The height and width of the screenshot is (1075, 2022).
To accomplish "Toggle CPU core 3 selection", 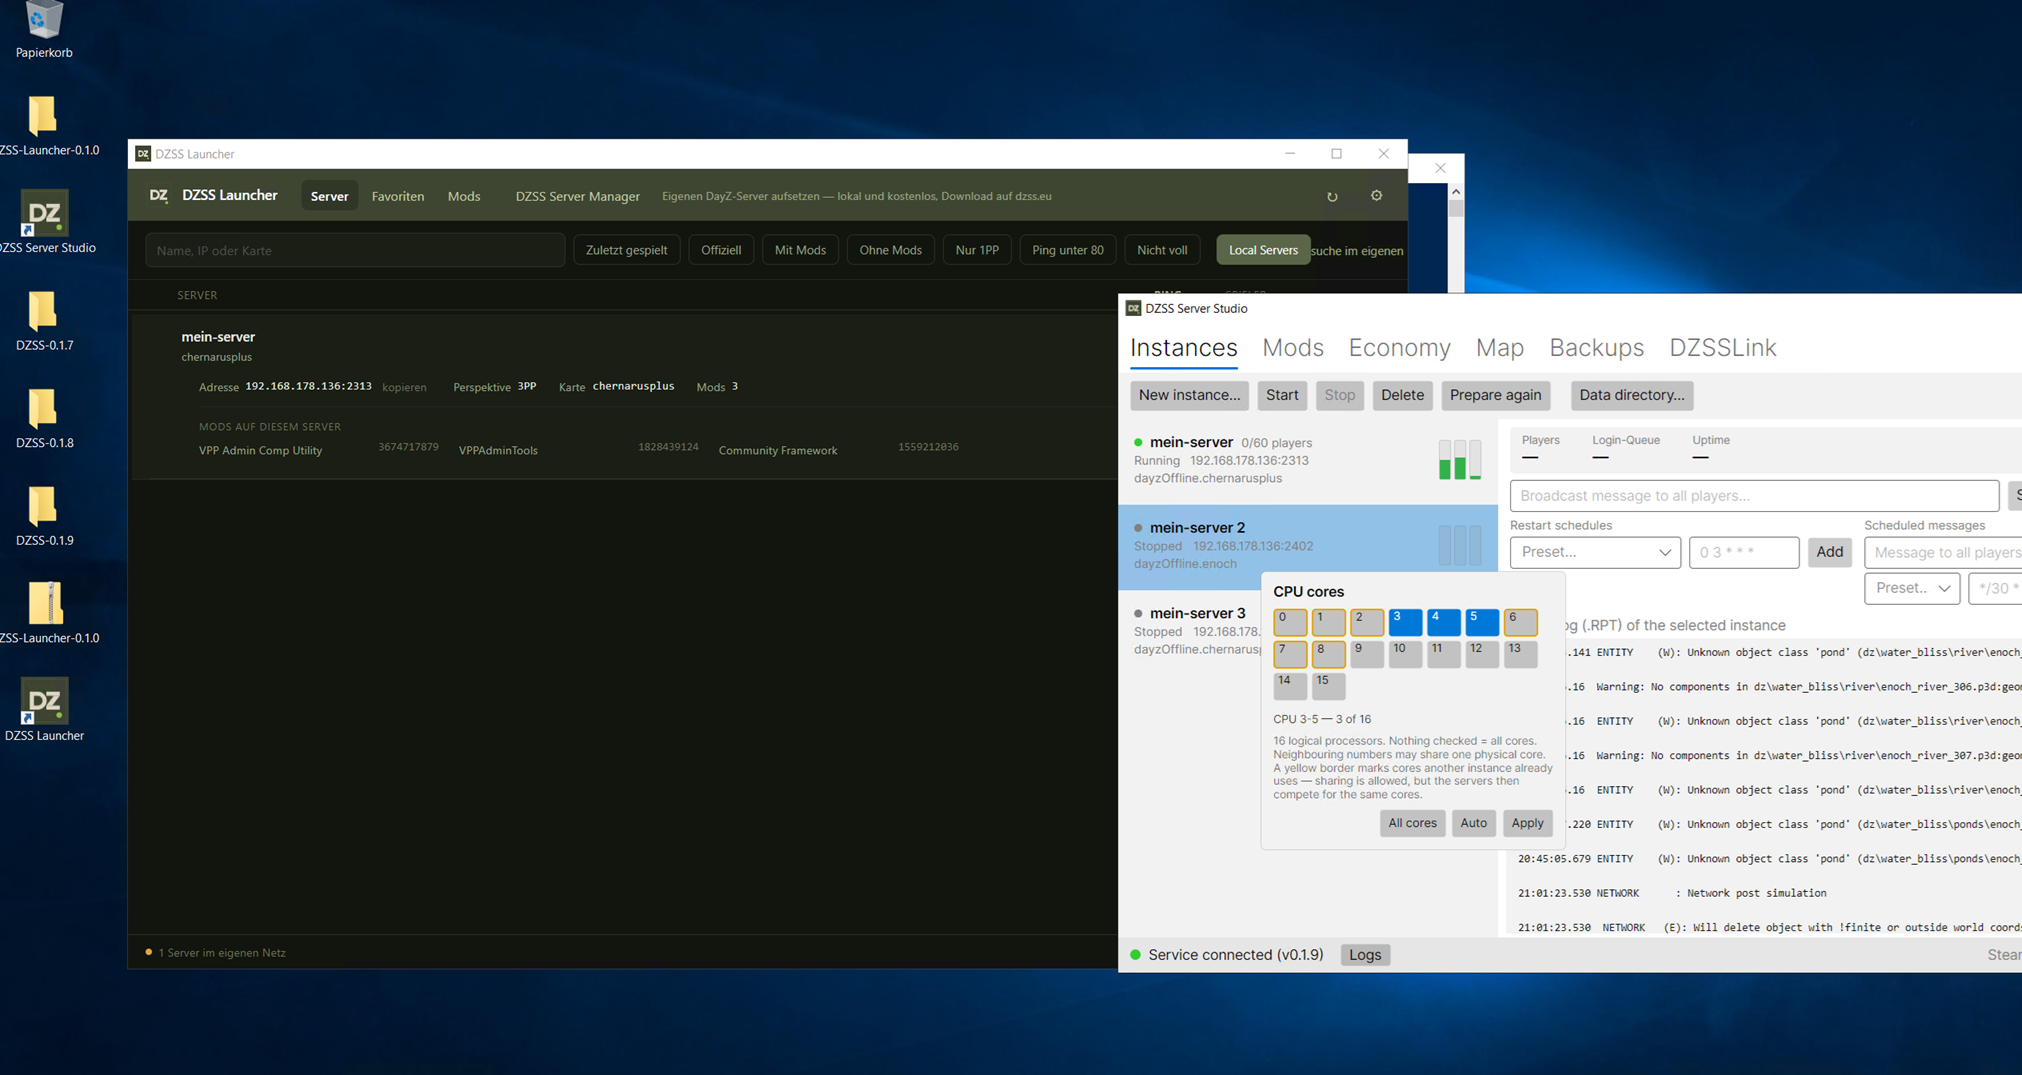I will click(1405, 622).
